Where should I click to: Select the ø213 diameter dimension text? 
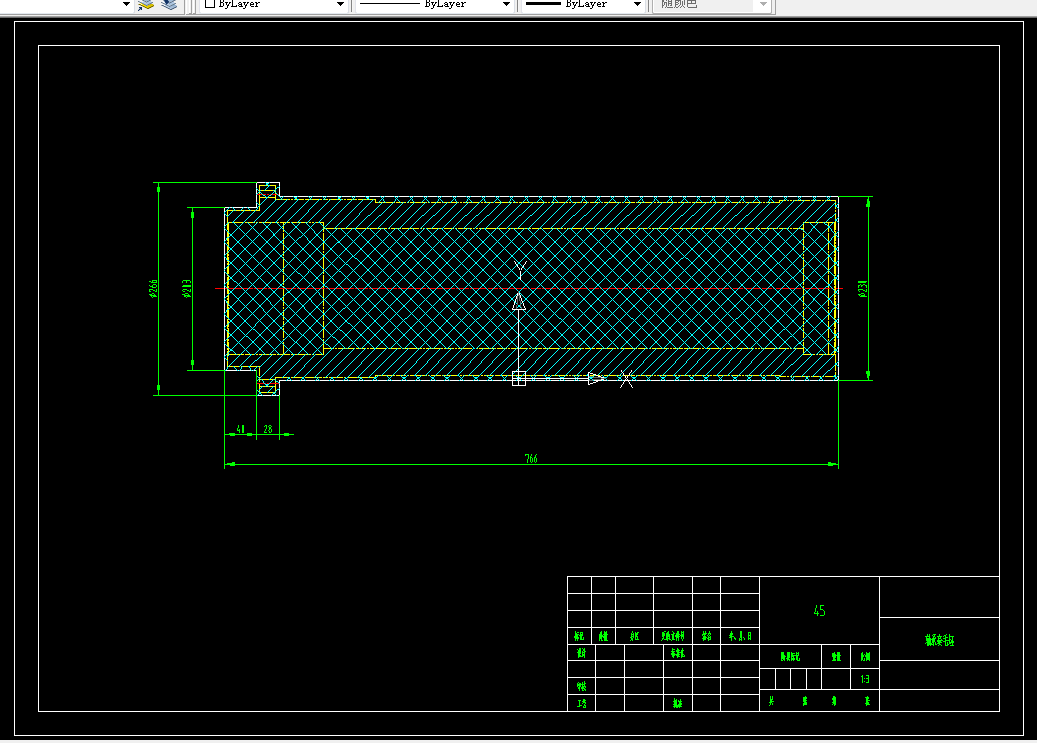coord(187,288)
